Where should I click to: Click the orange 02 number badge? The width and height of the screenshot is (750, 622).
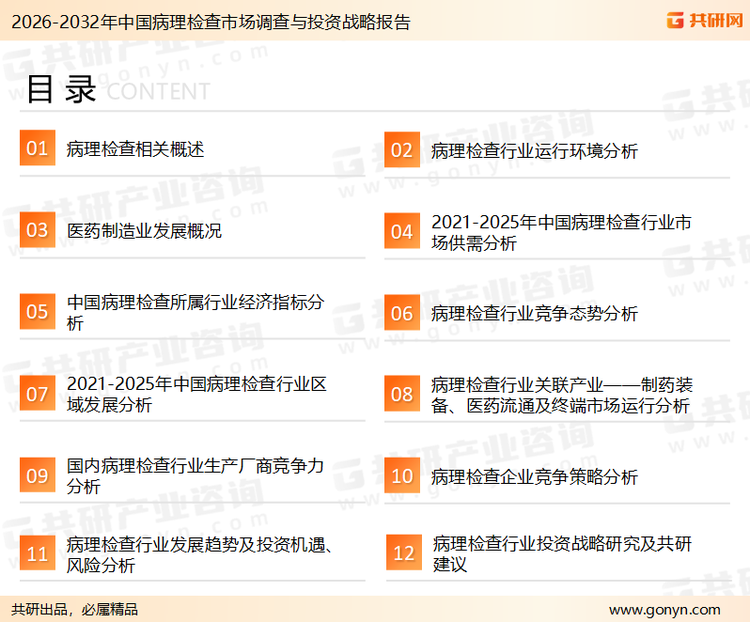pyautogui.click(x=402, y=150)
